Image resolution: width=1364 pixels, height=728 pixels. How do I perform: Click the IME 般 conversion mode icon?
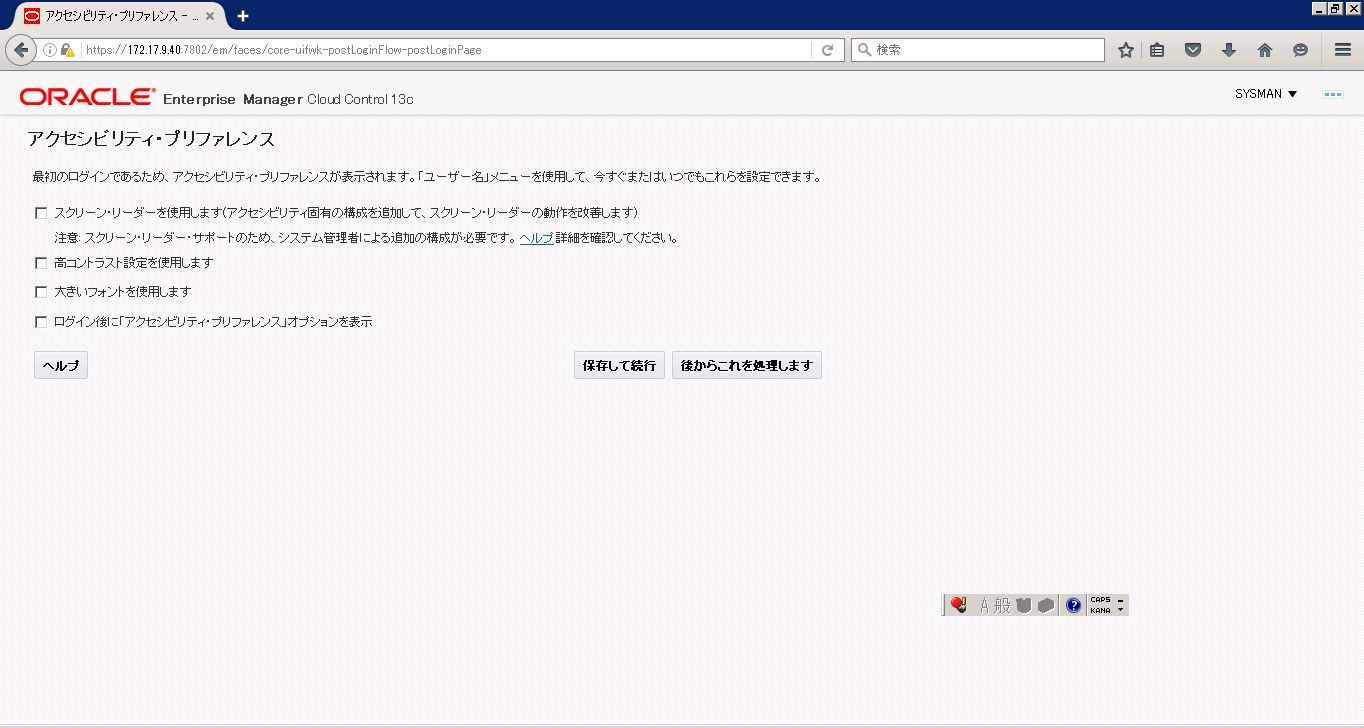1002,606
